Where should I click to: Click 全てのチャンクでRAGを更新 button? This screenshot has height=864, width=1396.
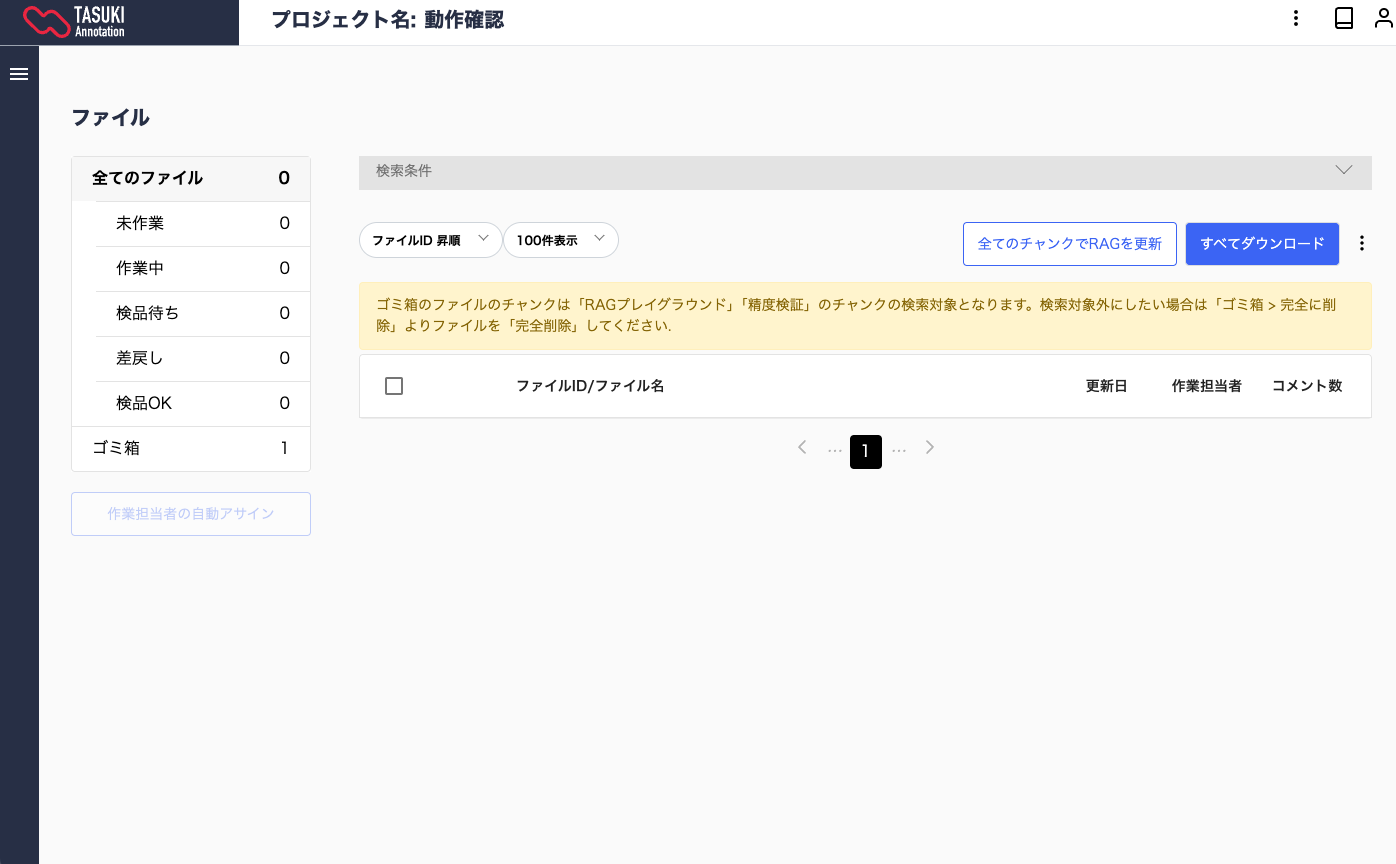click(x=1070, y=243)
